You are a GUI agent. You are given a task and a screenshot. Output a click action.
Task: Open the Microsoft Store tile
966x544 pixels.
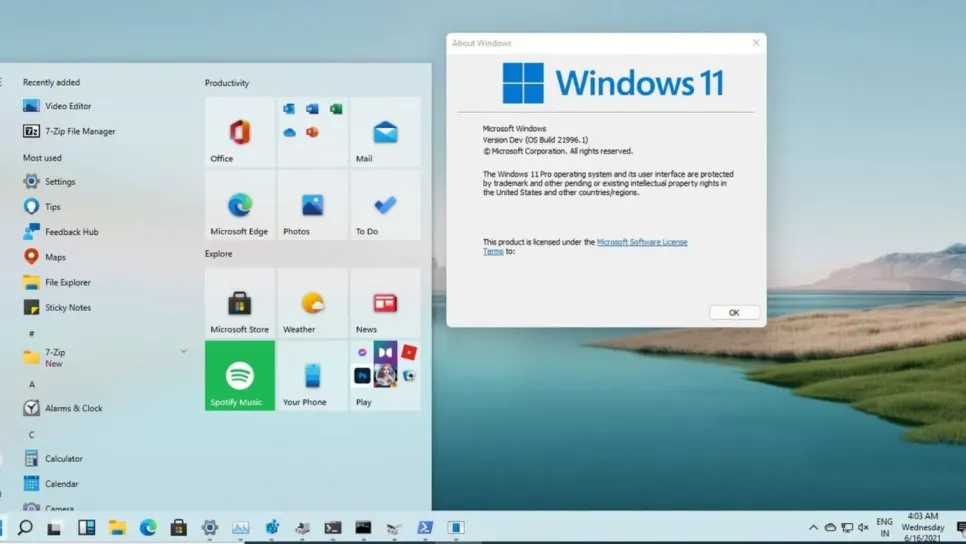pos(239,303)
